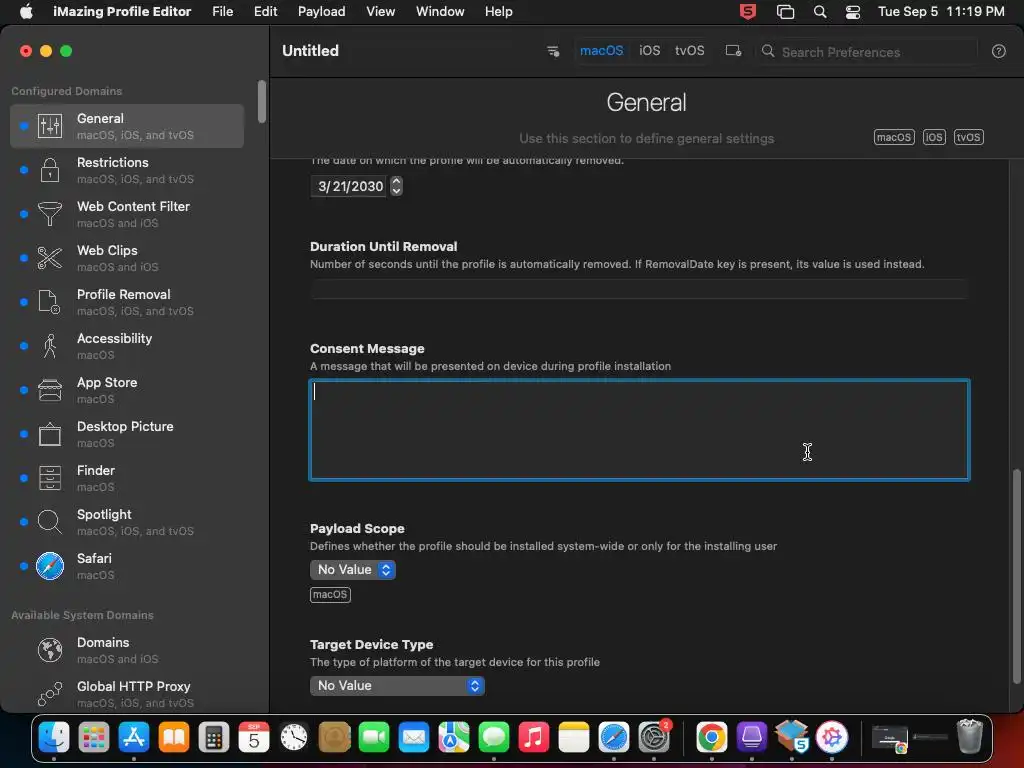Click the menu bar date and time

pos(941,12)
